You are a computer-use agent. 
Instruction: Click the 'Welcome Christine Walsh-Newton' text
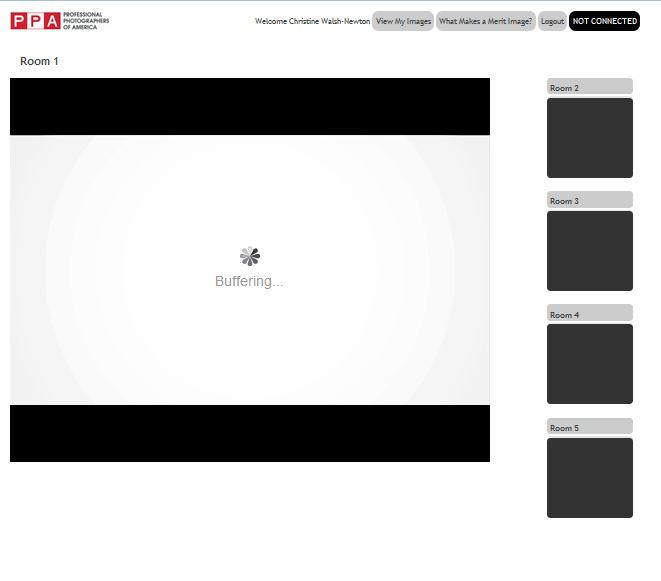pyautogui.click(x=312, y=21)
